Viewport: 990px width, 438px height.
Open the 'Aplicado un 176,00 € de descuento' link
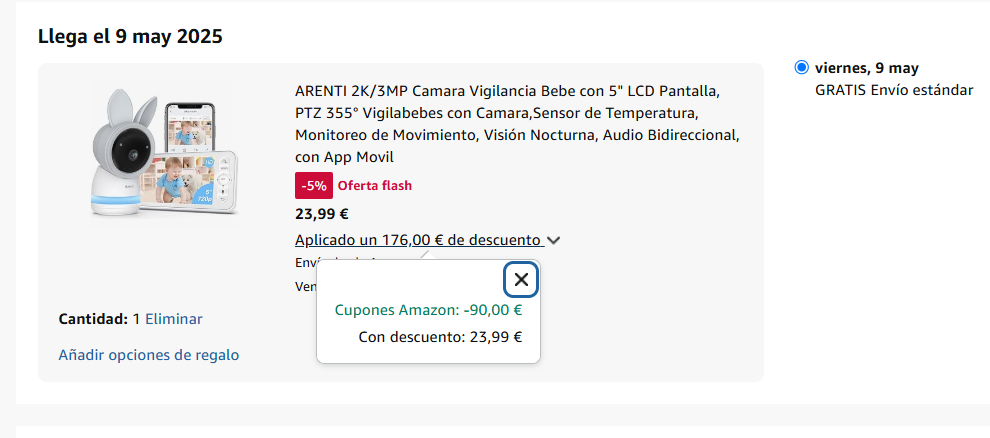(419, 240)
